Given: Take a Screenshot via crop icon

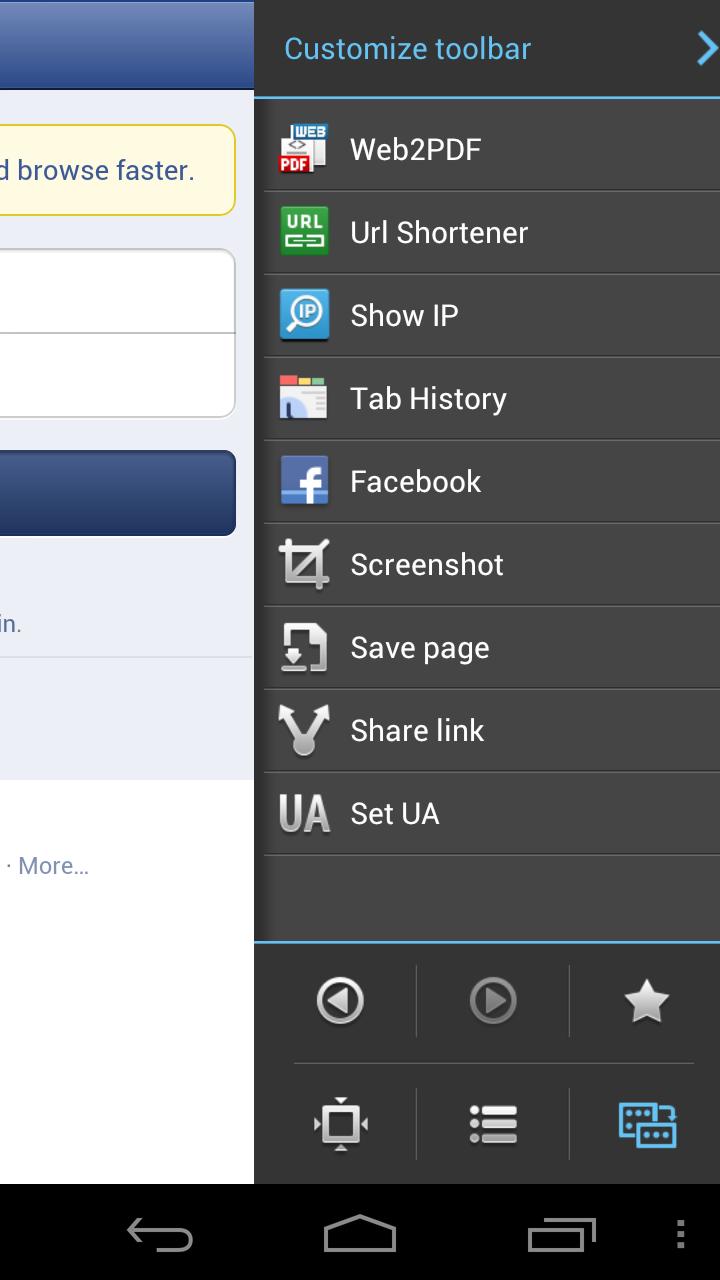Looking at the screenshot, I should (x=304, y=564).
